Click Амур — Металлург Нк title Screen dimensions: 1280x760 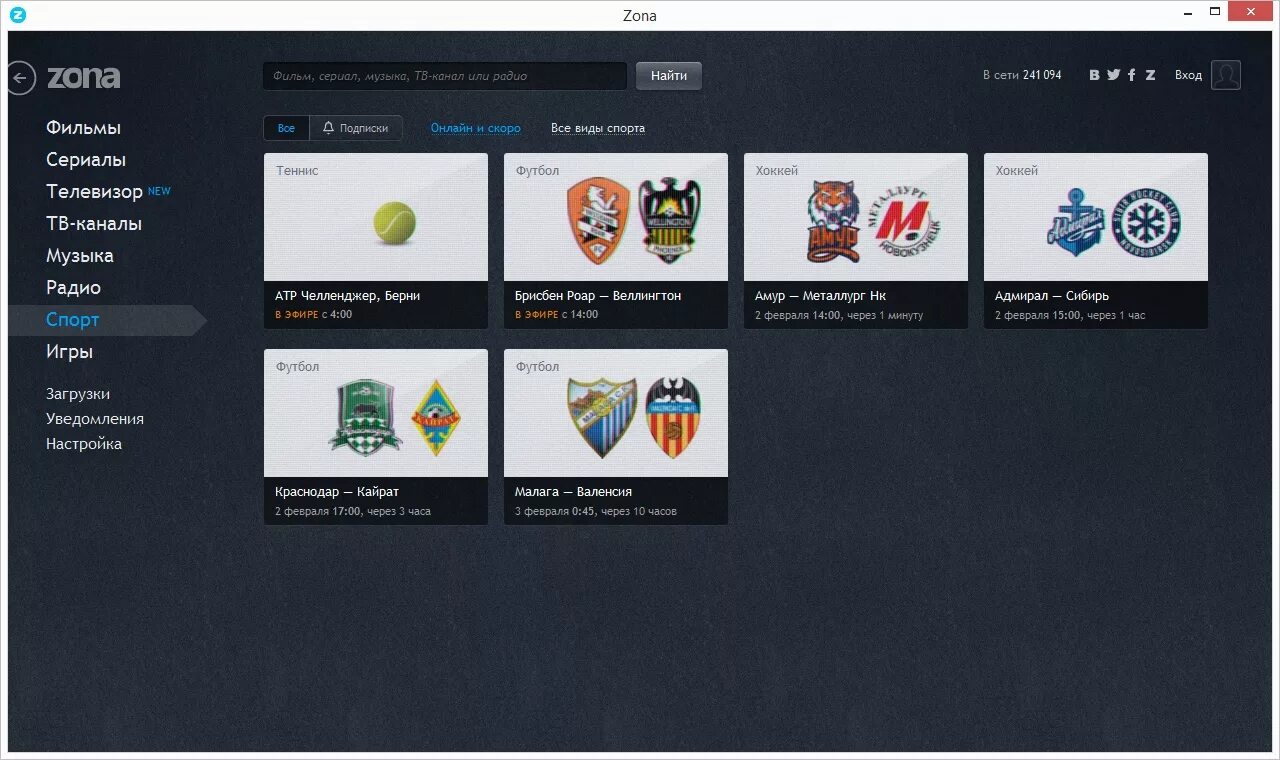point(820,296)
